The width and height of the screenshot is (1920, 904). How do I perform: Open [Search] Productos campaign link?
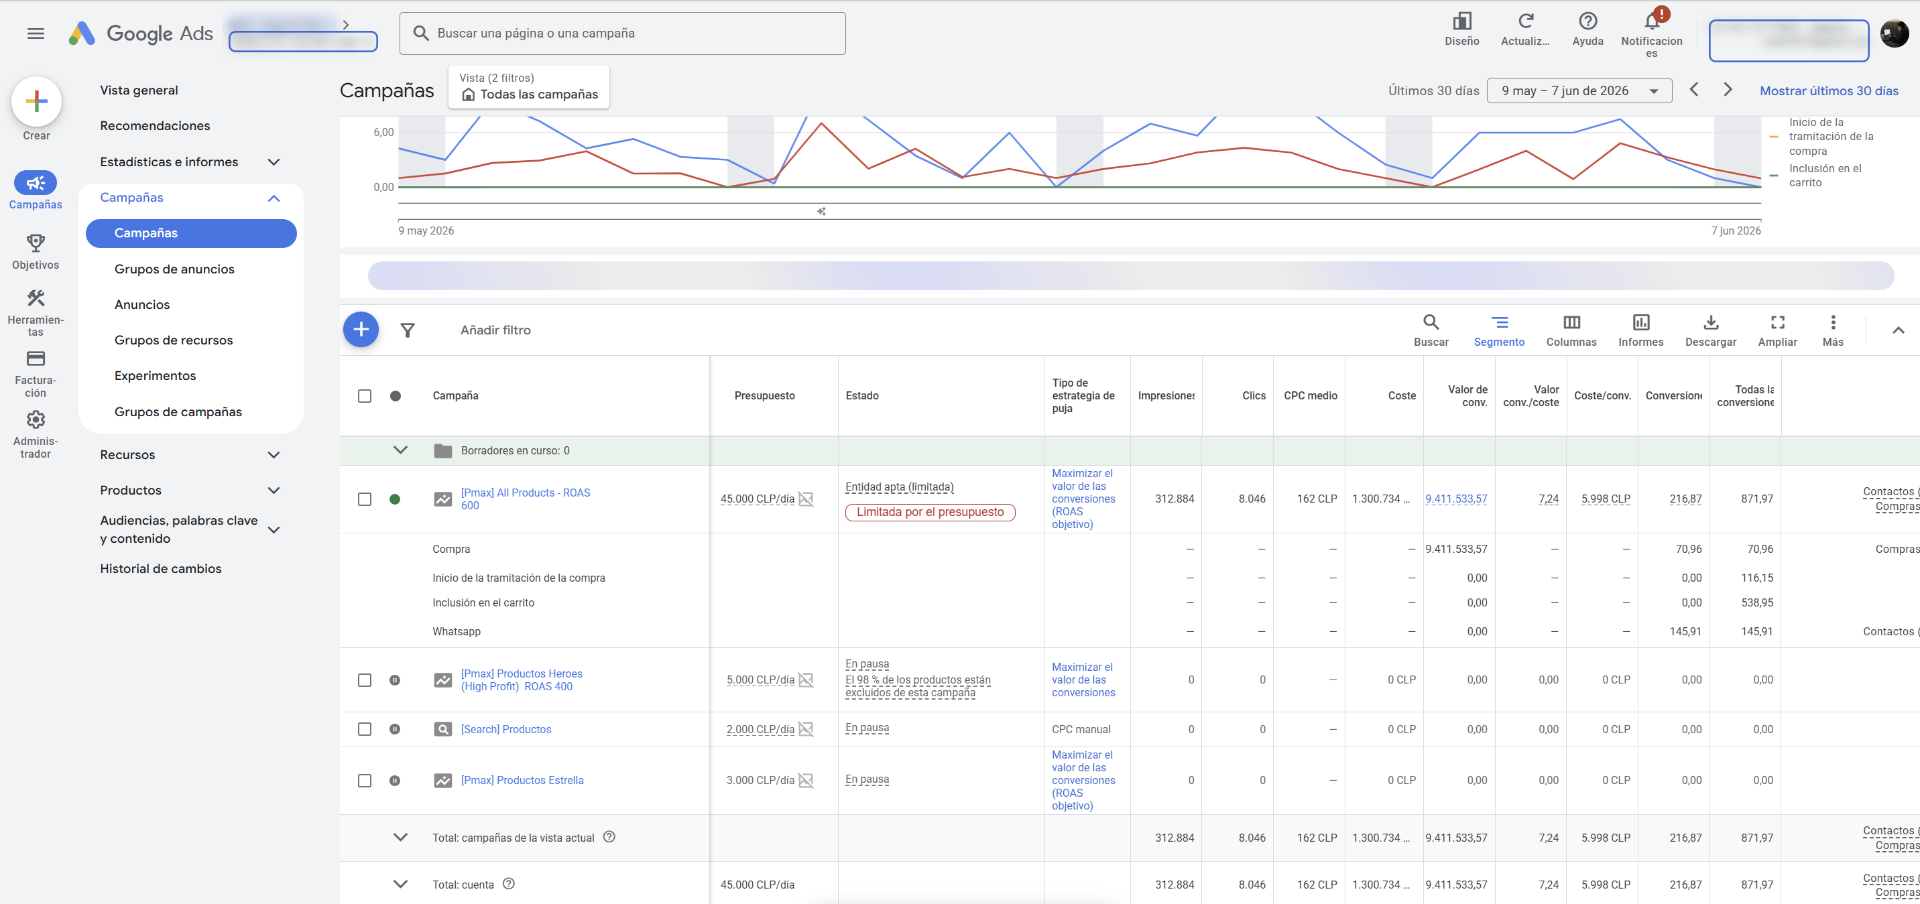point(506,729)
